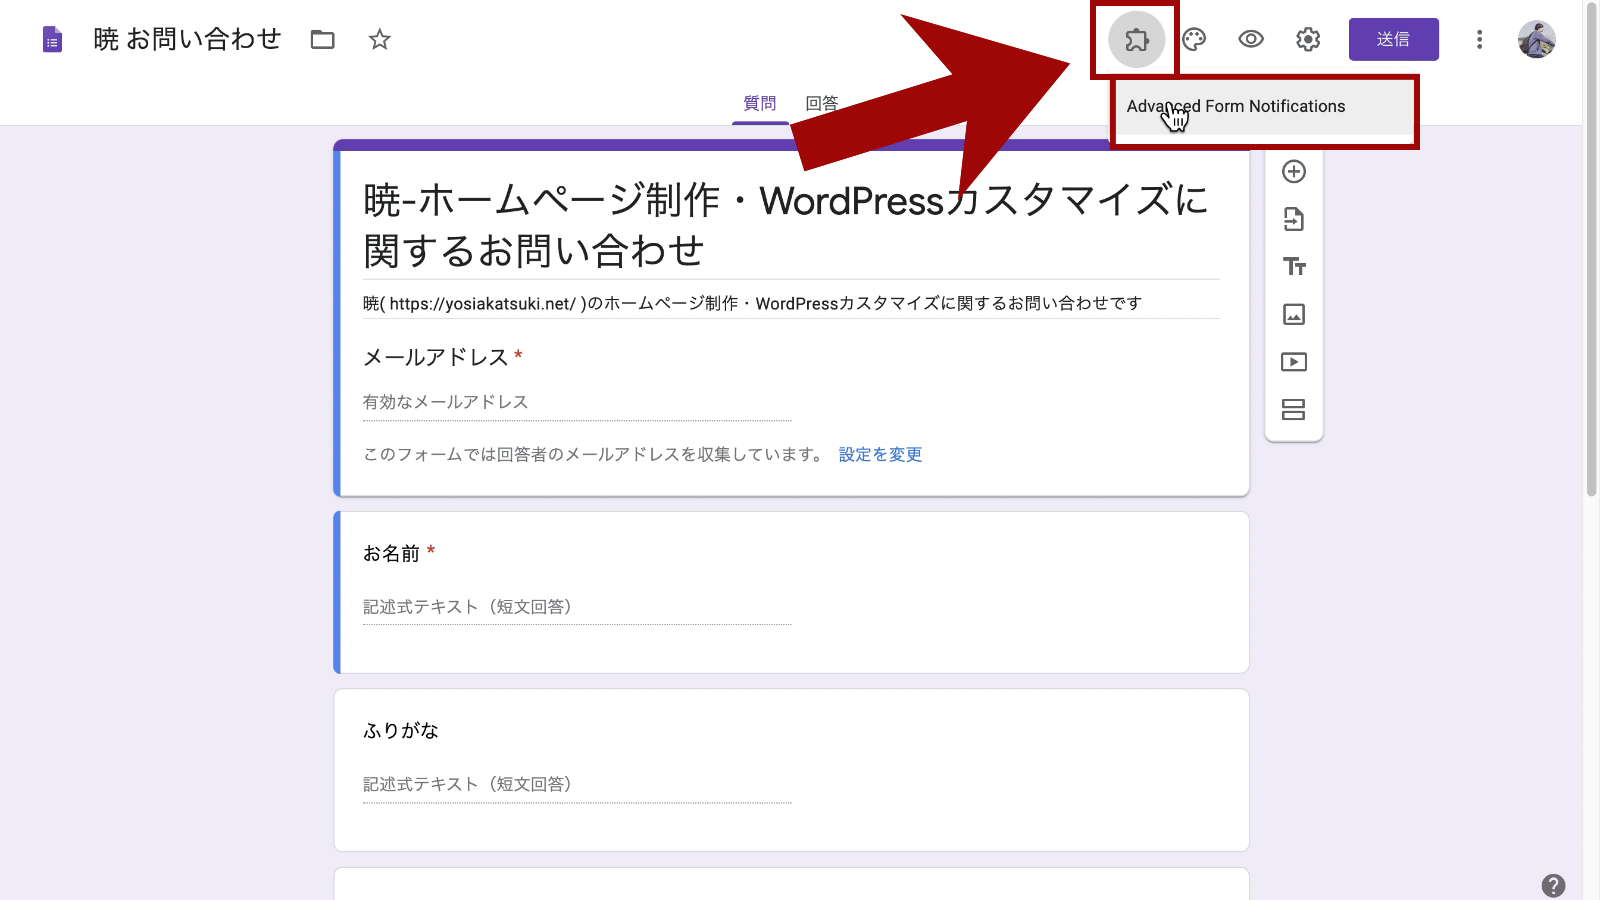
Task: Open the customize theme palette
Action: coord(1194,39)
